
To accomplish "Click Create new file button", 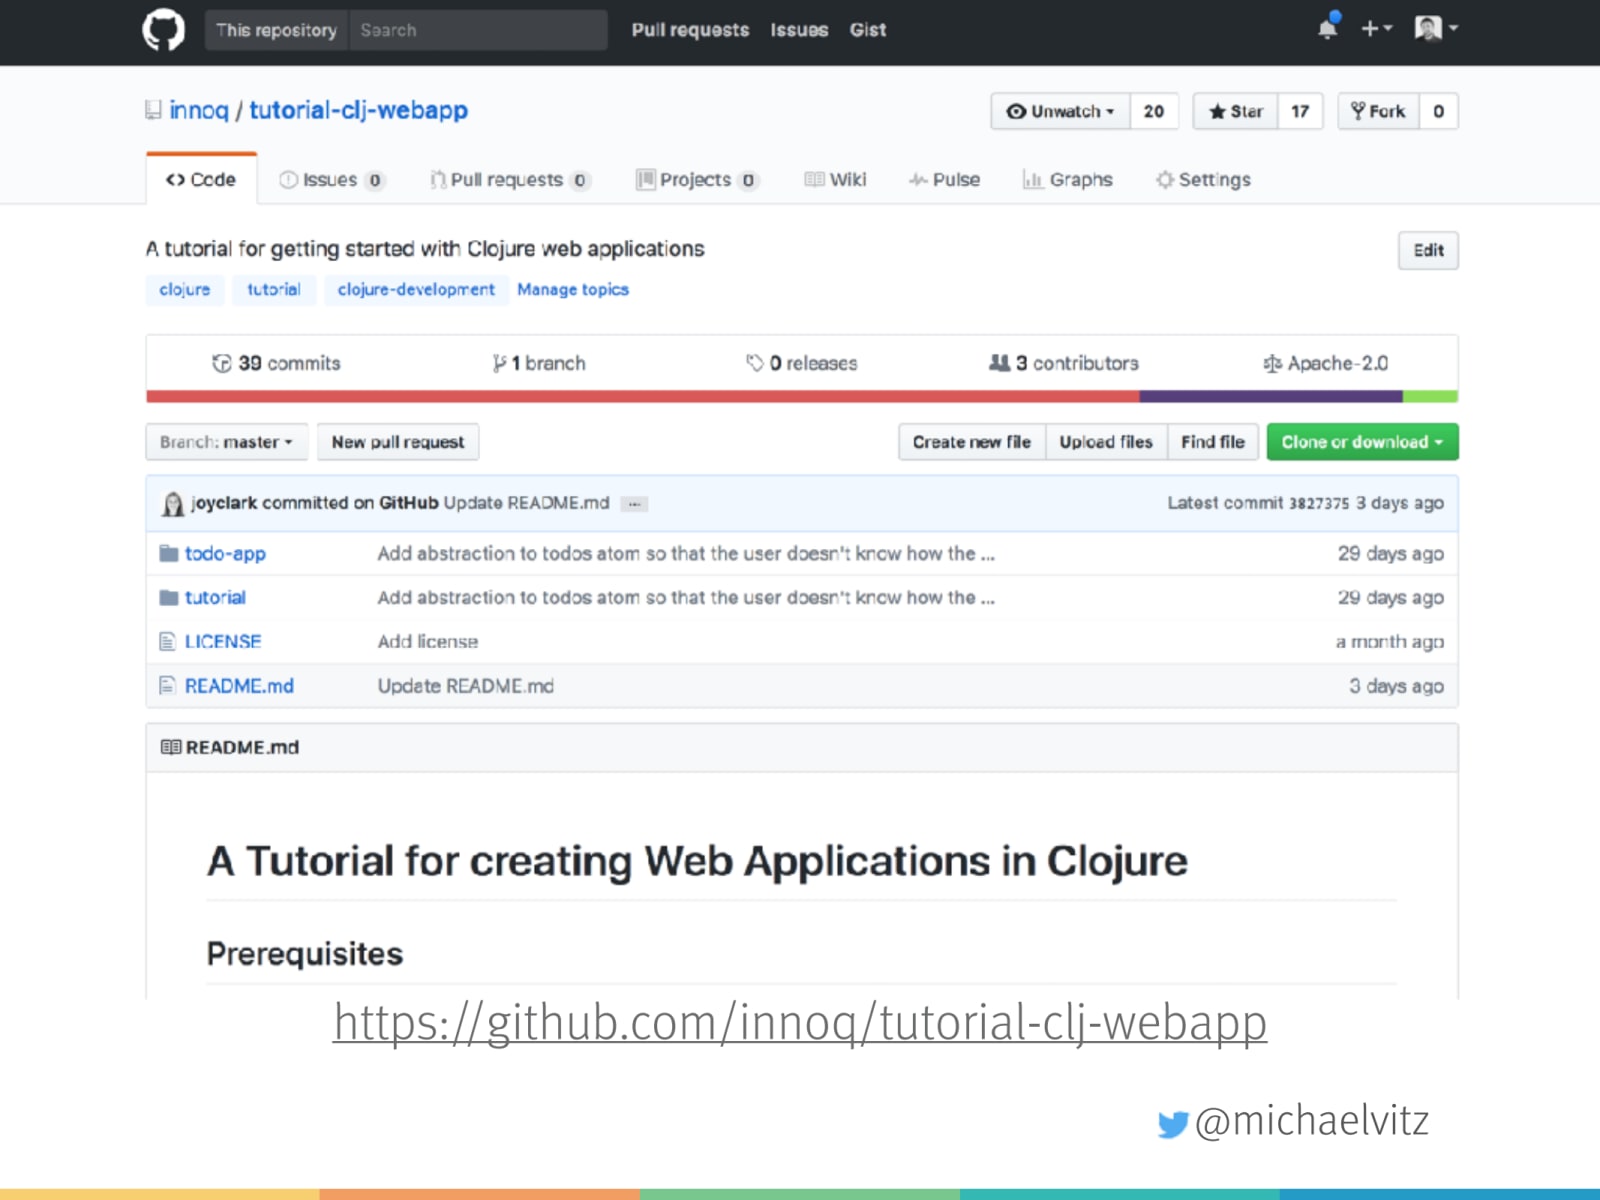I will pyautogui.click(x=972, y=442).
